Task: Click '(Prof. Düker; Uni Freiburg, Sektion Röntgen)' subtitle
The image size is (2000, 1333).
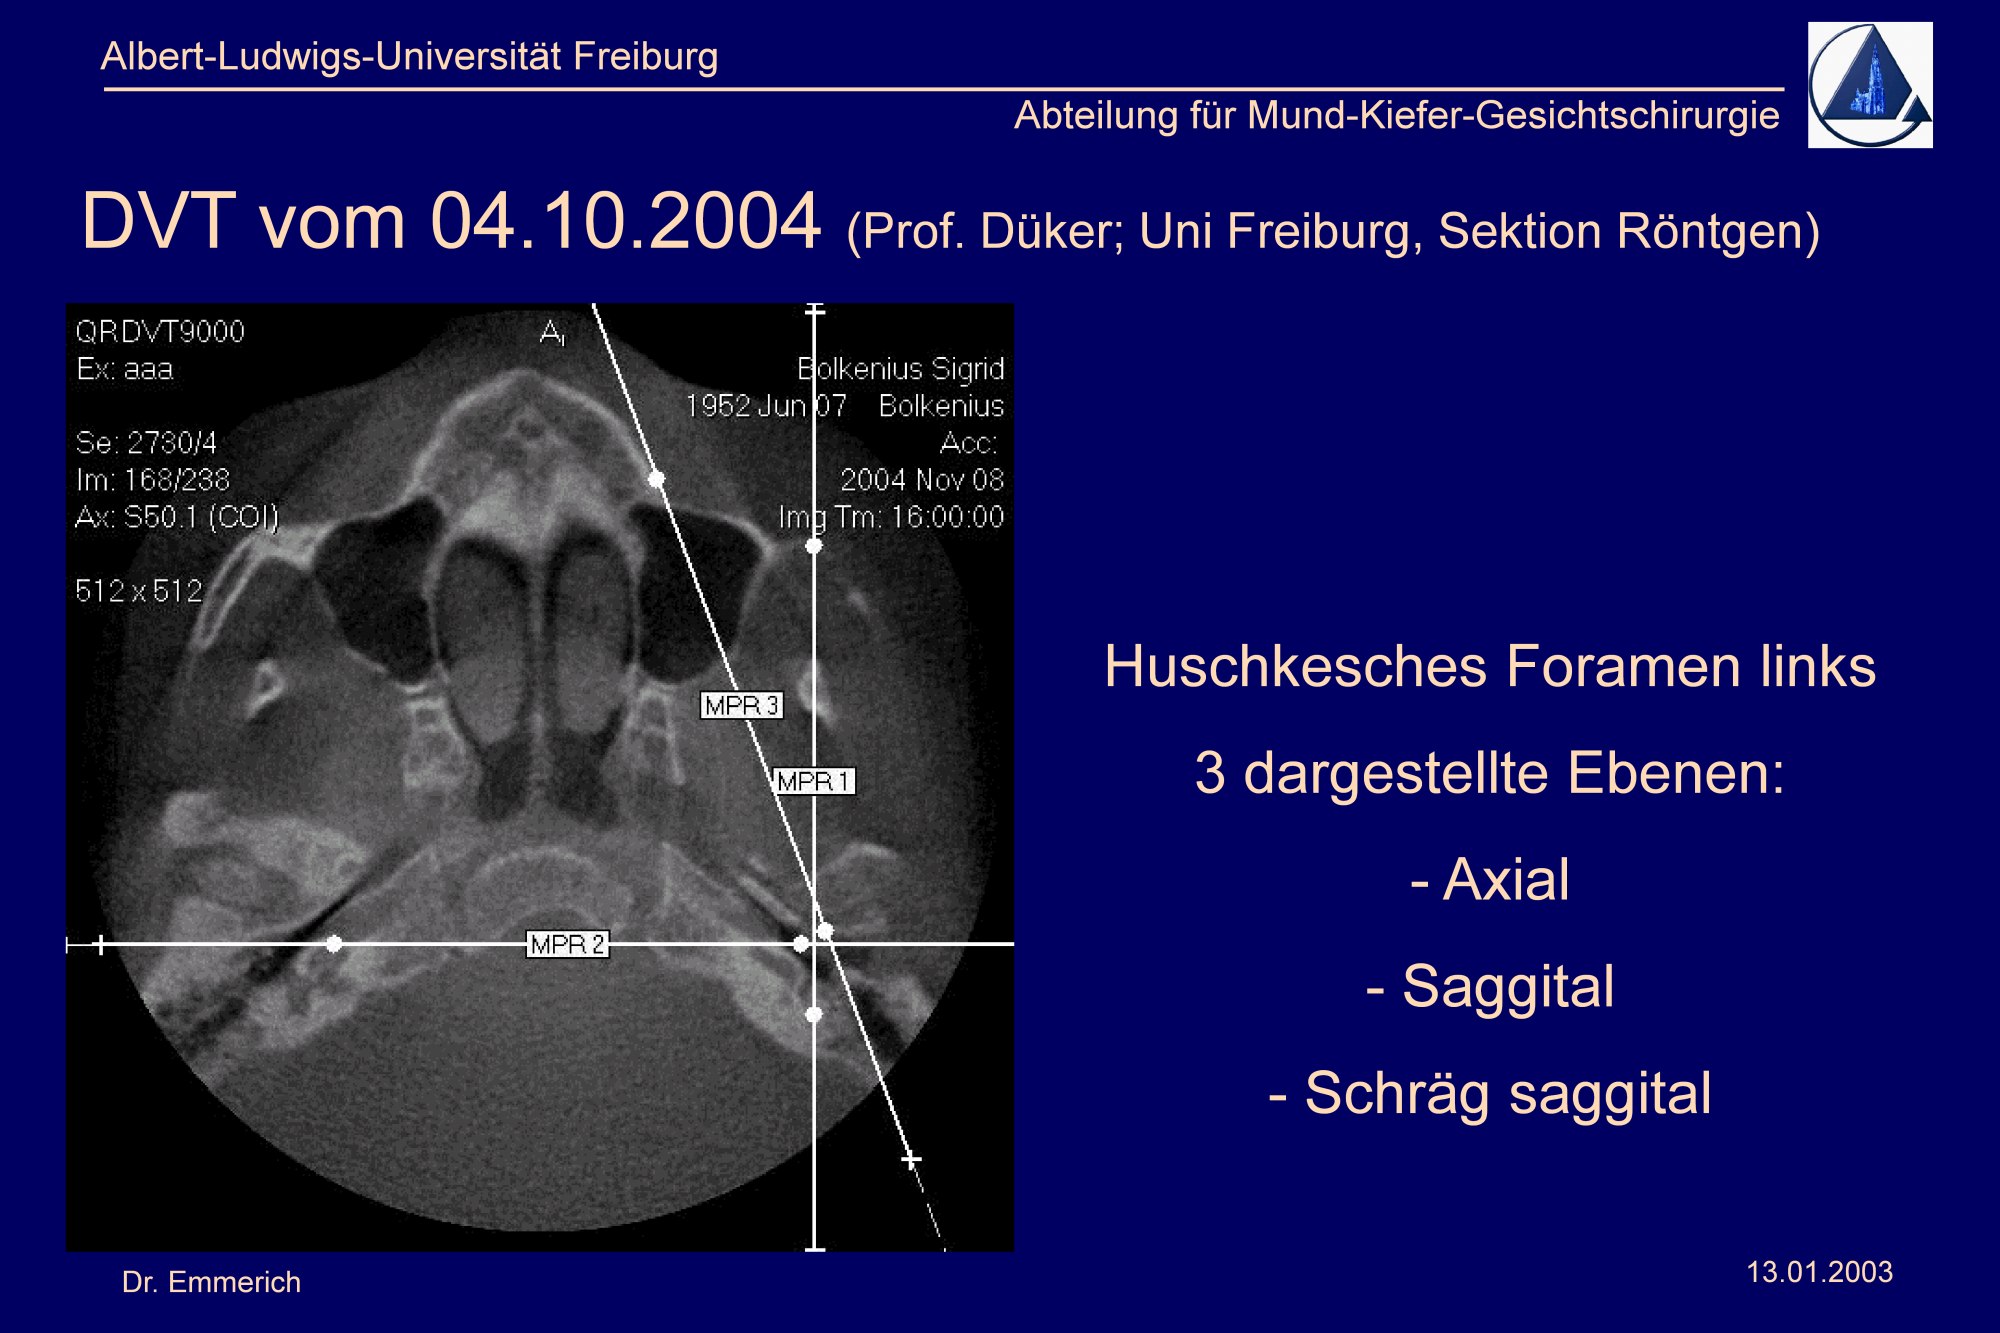Action: tap(1333, 231)
